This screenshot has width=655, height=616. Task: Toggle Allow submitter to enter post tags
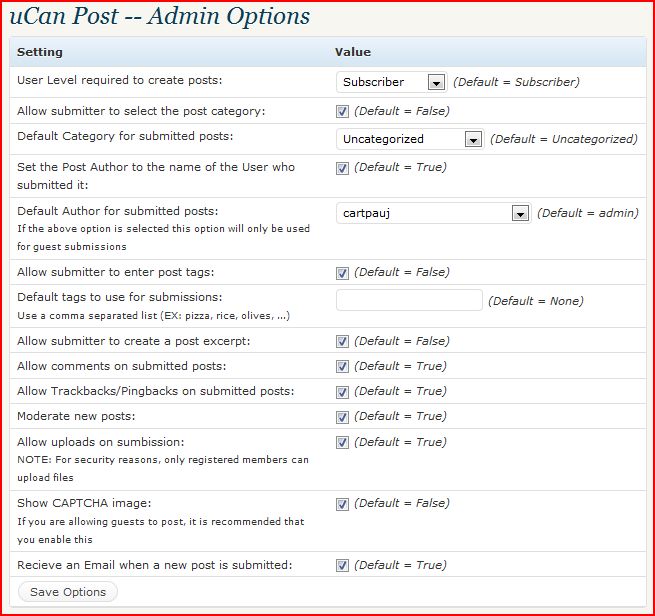coord(342,273)
